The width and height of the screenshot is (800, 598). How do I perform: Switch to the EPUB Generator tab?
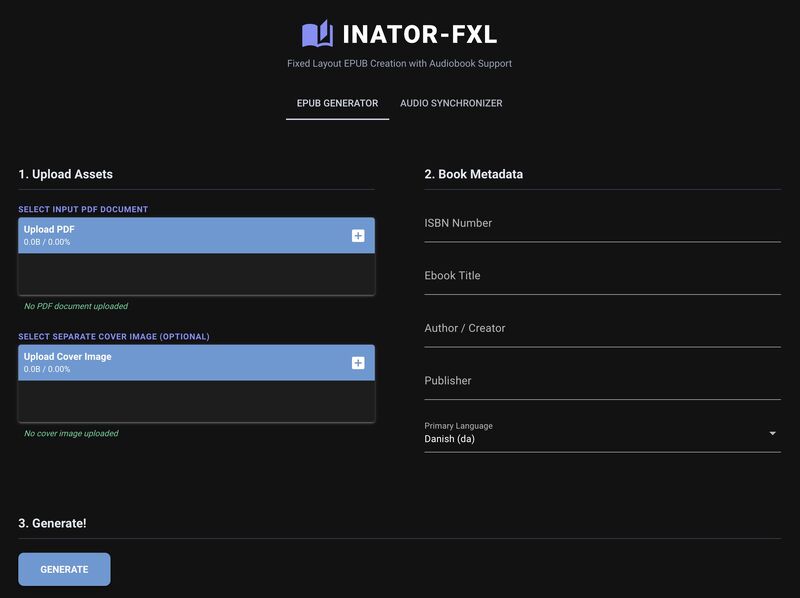point(337,103)
